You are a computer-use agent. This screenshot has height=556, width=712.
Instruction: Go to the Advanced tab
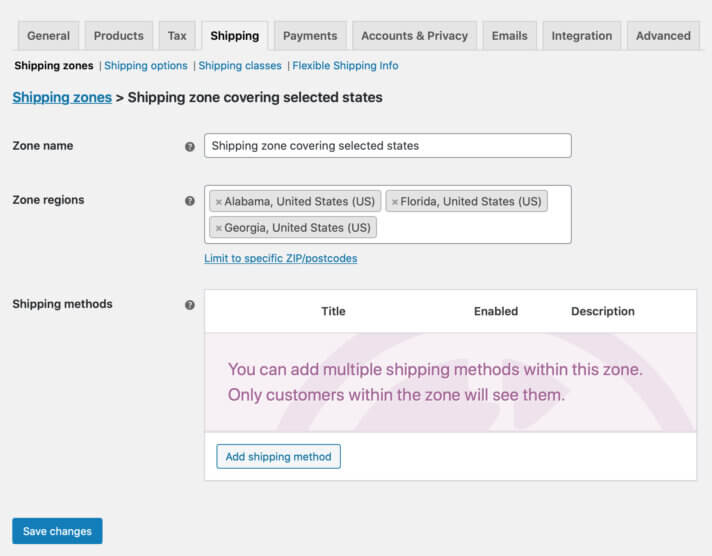[663, 35]
